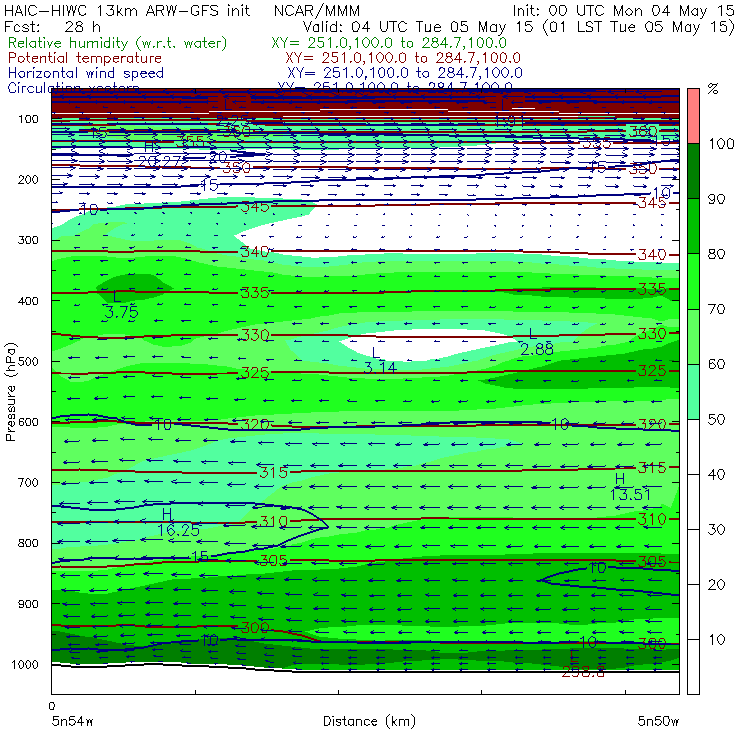Click the 'L 3.75' wind minimum marker
The image size is (740, 740).
point(121,305)
